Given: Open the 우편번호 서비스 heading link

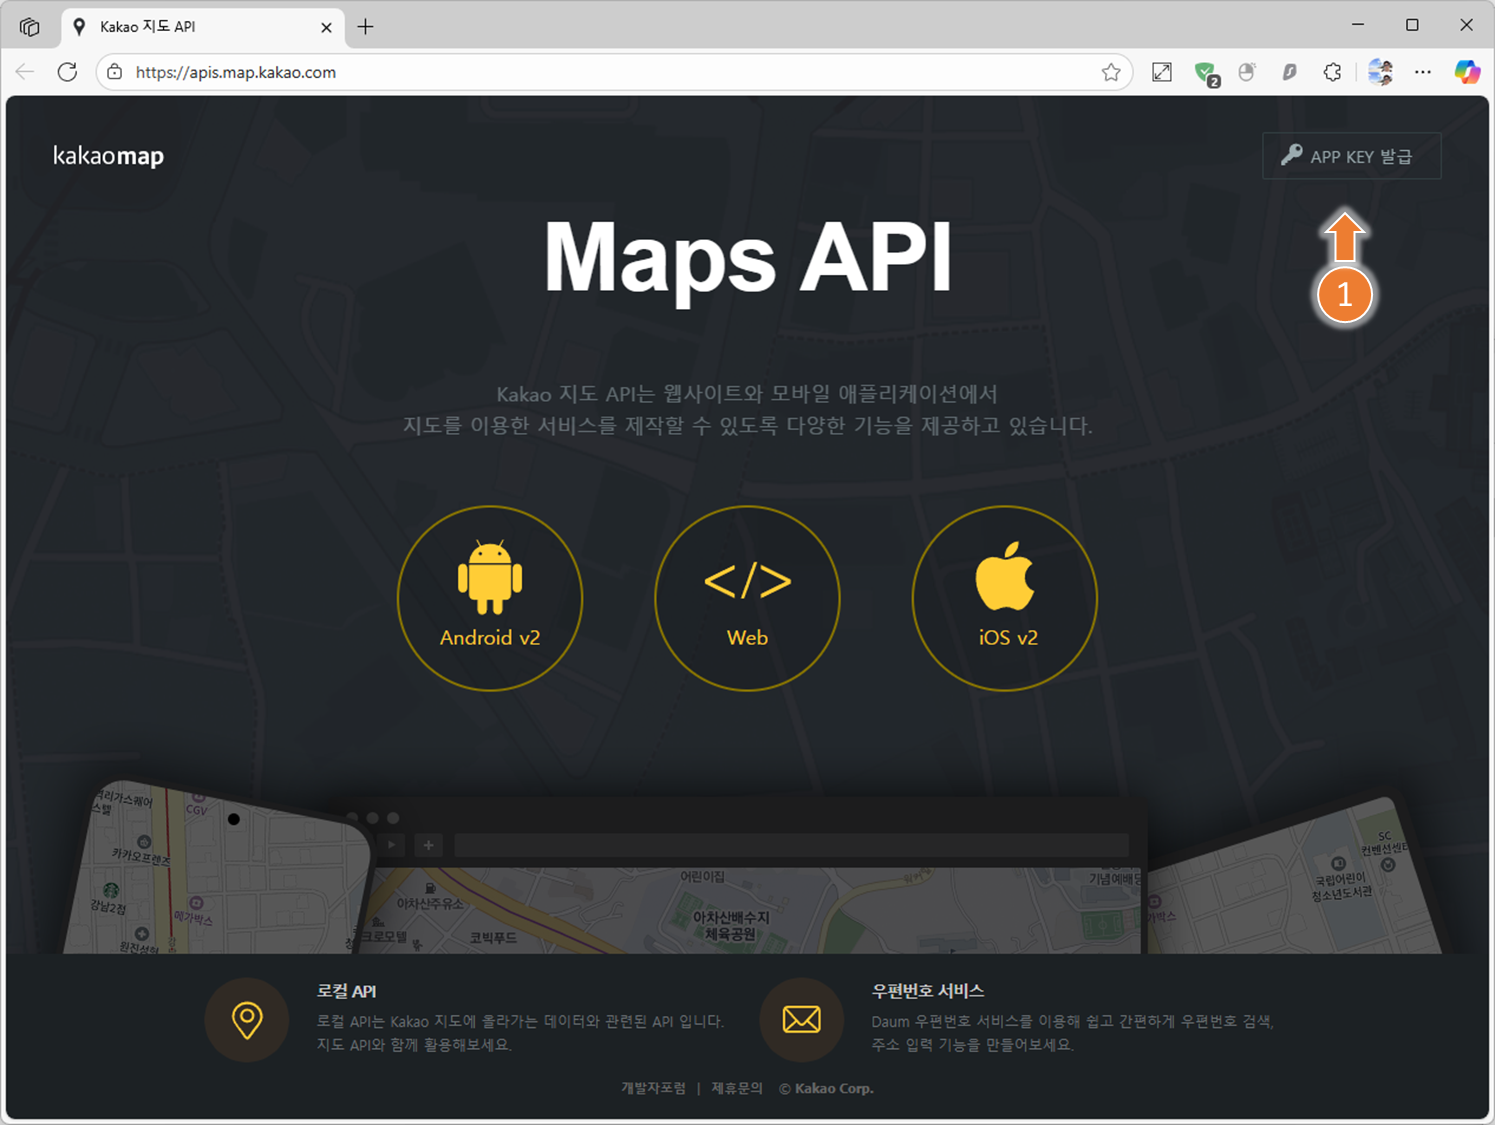Looking at the screenshot, I should point(928,991).
